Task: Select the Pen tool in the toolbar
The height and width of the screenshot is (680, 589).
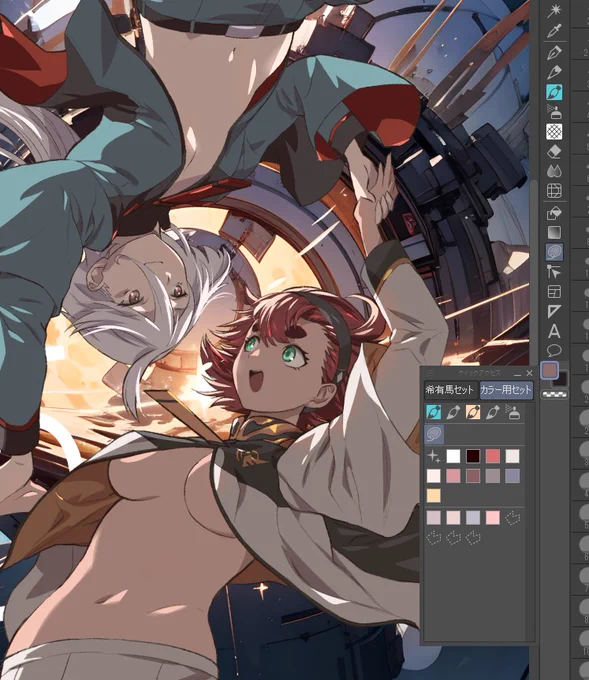Action: pos(554,52)
